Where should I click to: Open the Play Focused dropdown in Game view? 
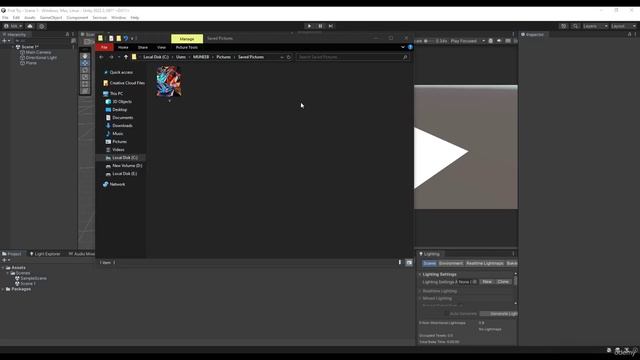click(468, 41)
